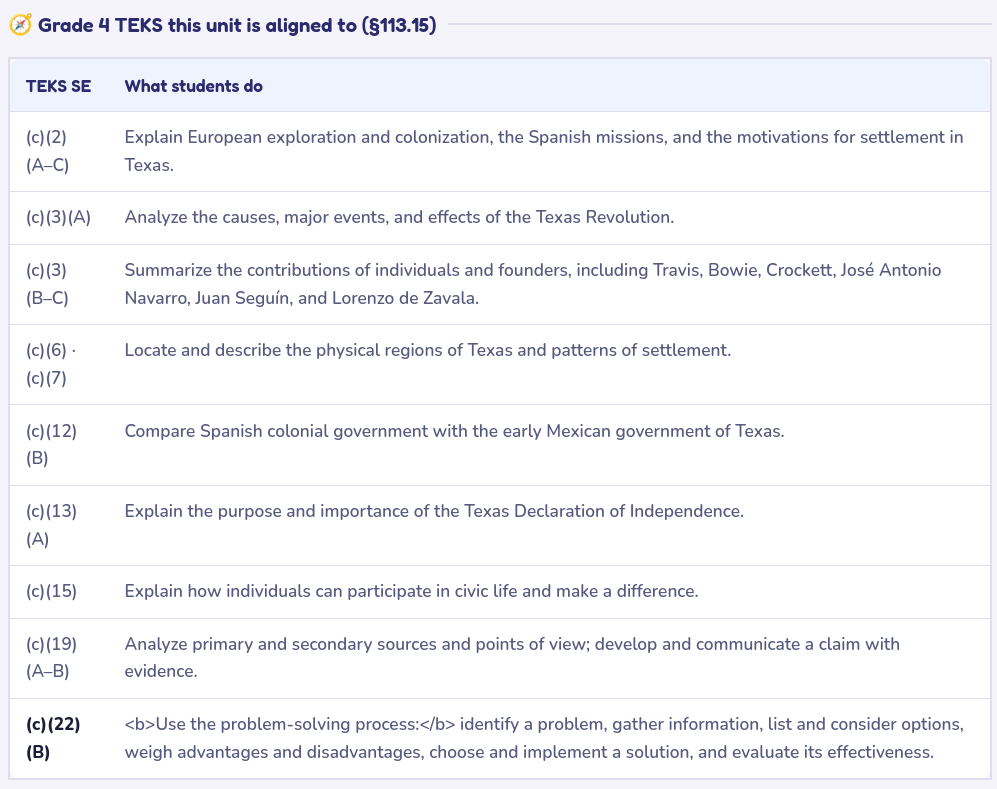This screenshot has width=997, height=789.
Task: Click the compass icon beside the heading
Action: pos(20,25)
